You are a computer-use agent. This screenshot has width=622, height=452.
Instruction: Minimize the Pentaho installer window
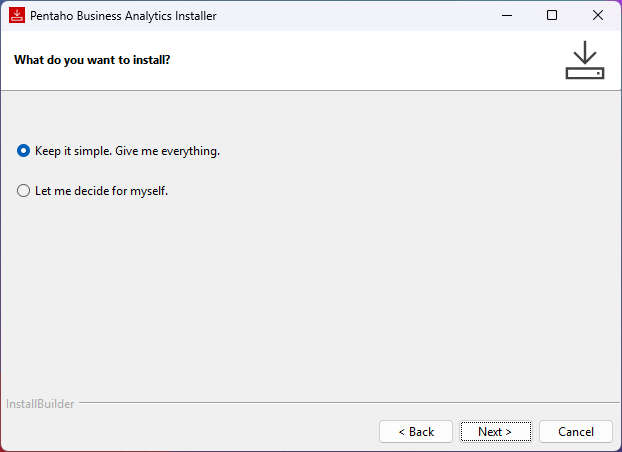pyautogui.click(x=505, y=16)
